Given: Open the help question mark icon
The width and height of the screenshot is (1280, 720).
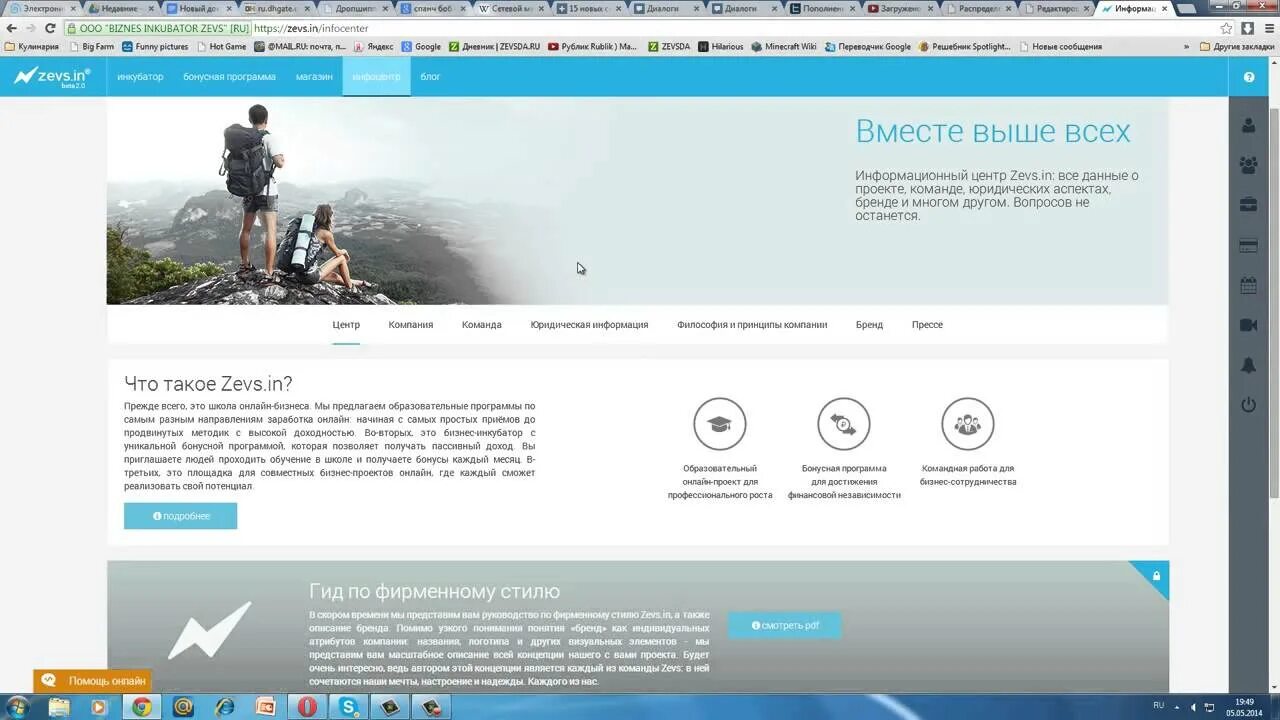Looking at the screenshot, I should tap(1249, 77).
